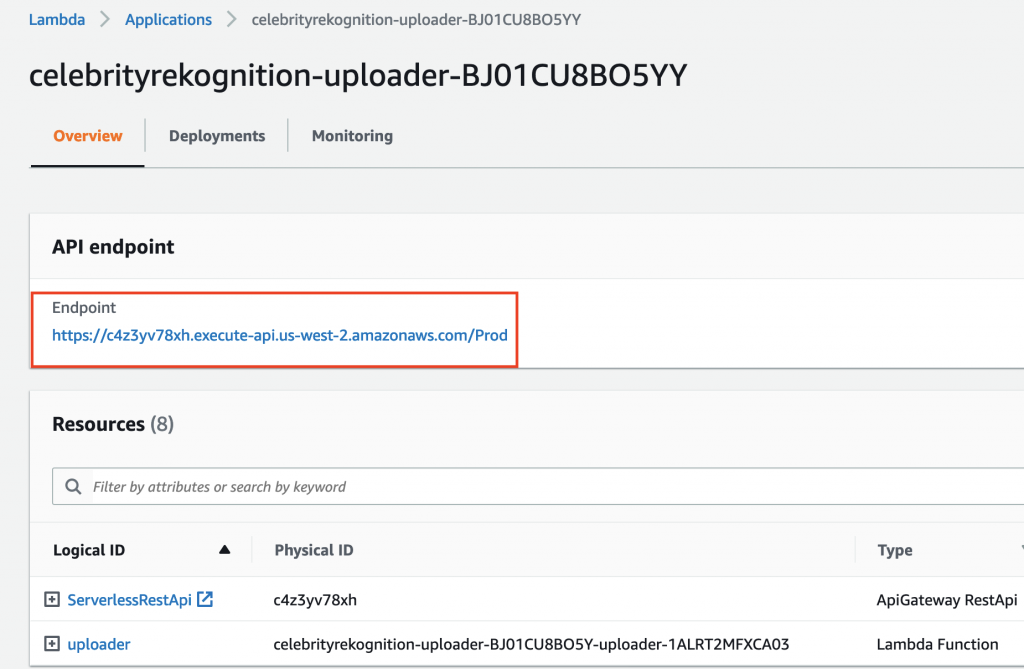
Task: Open the uploader Lambda function link
Action: tap(99, 644)
